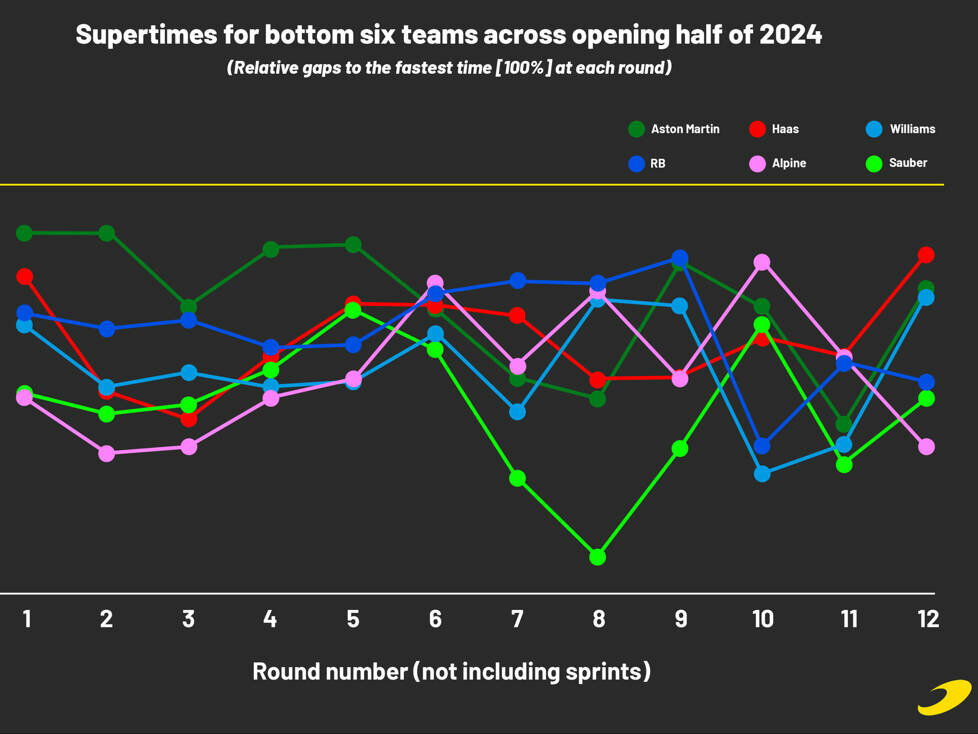
Task: Select round number 12 axis label
Action: pos(928,619)
